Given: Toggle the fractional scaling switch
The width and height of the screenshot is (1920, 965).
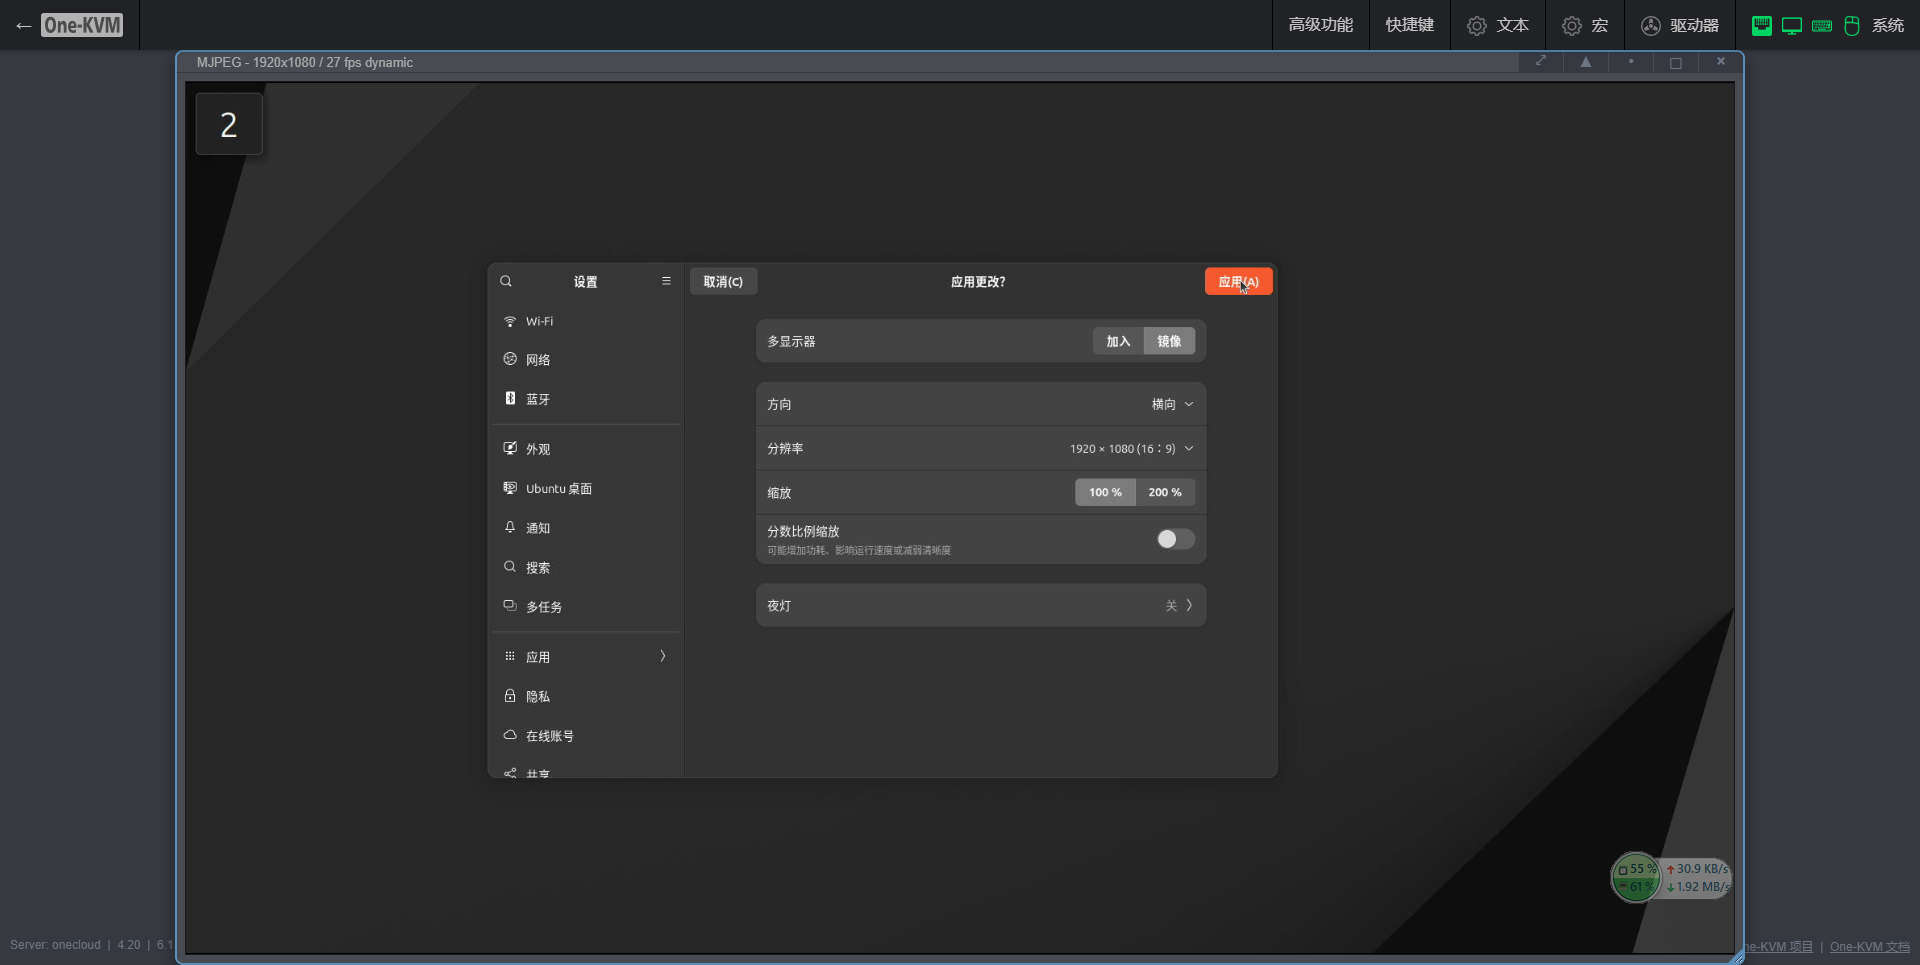Looking at the screenshot, I should click(1175, 539).
